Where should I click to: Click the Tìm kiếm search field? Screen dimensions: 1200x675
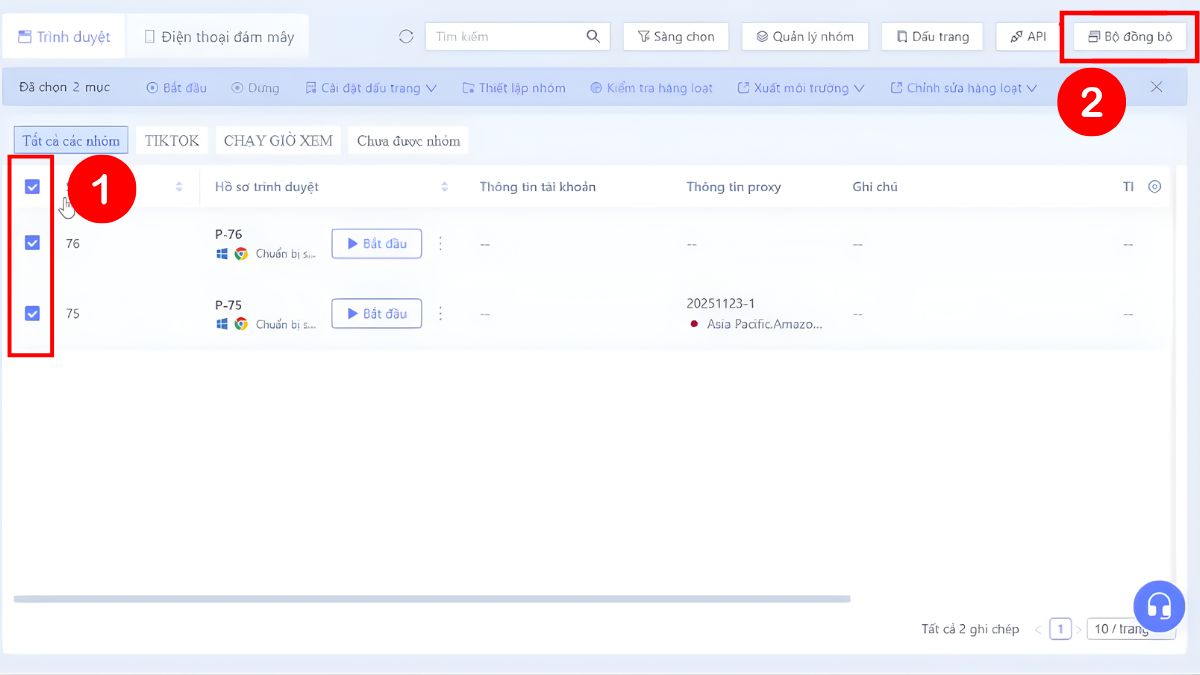(x=505, y=37)
